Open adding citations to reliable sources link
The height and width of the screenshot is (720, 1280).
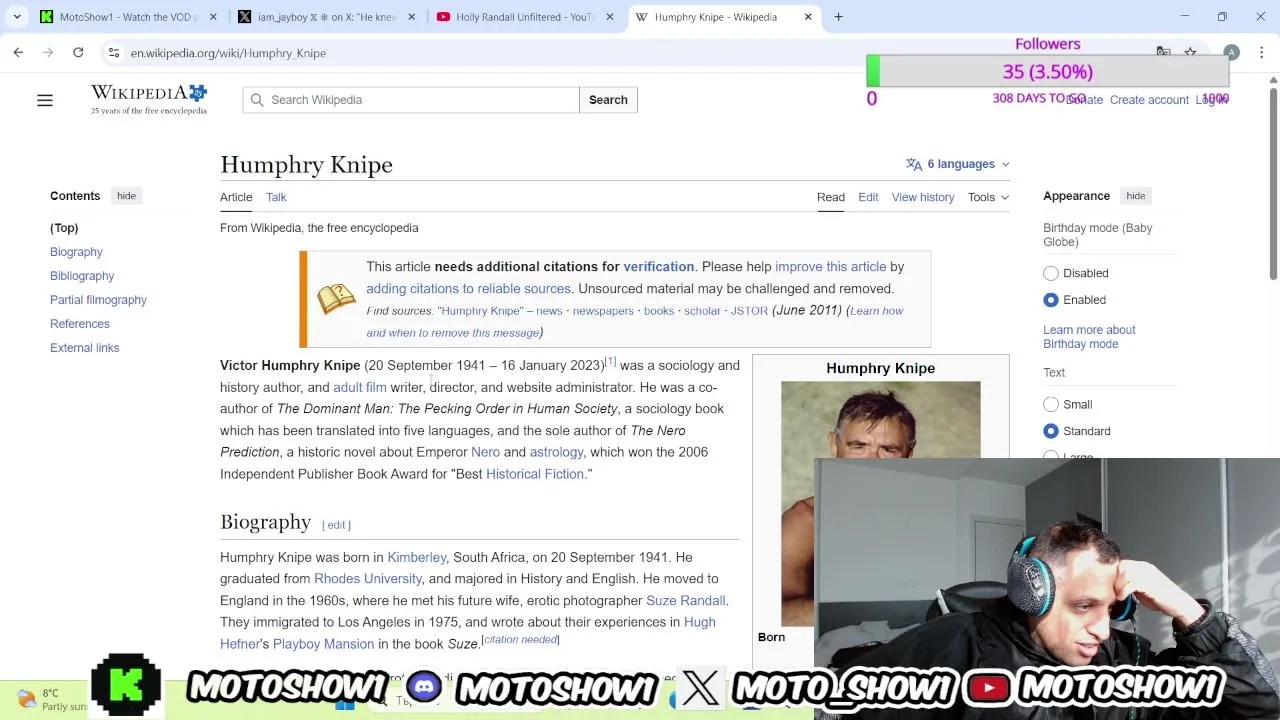click(x=468, y=289)
